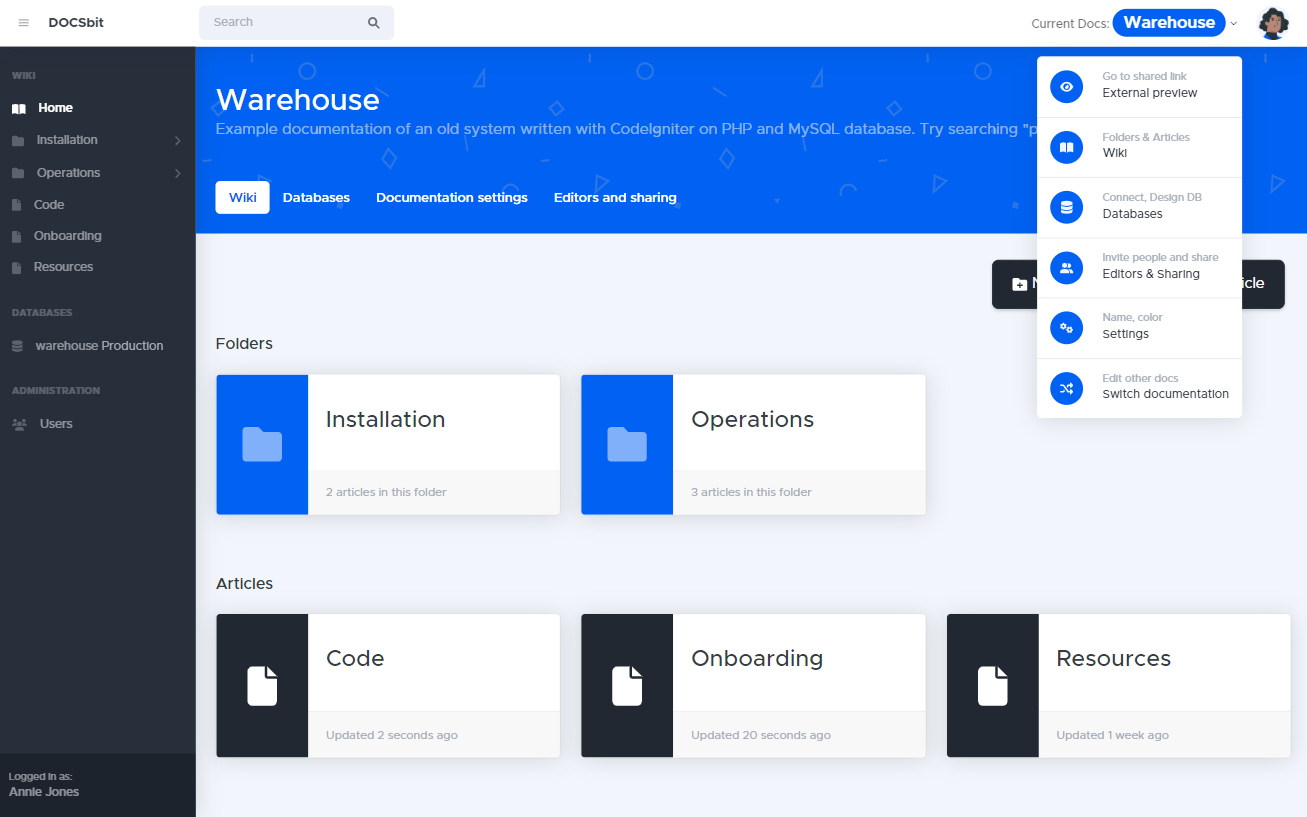The width and height of the screenshot is (1307, 817).
Task: Switch to the Databases tab
Action: click(x=316, y=198)
